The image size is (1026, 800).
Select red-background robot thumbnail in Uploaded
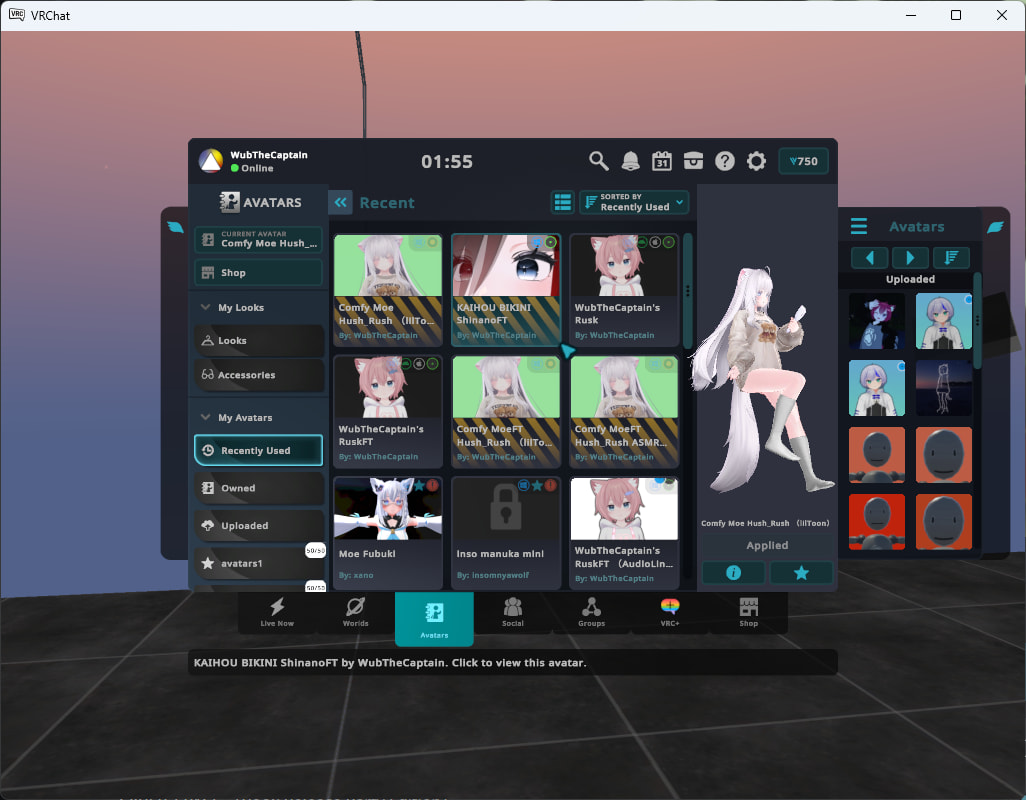(877, 522)
